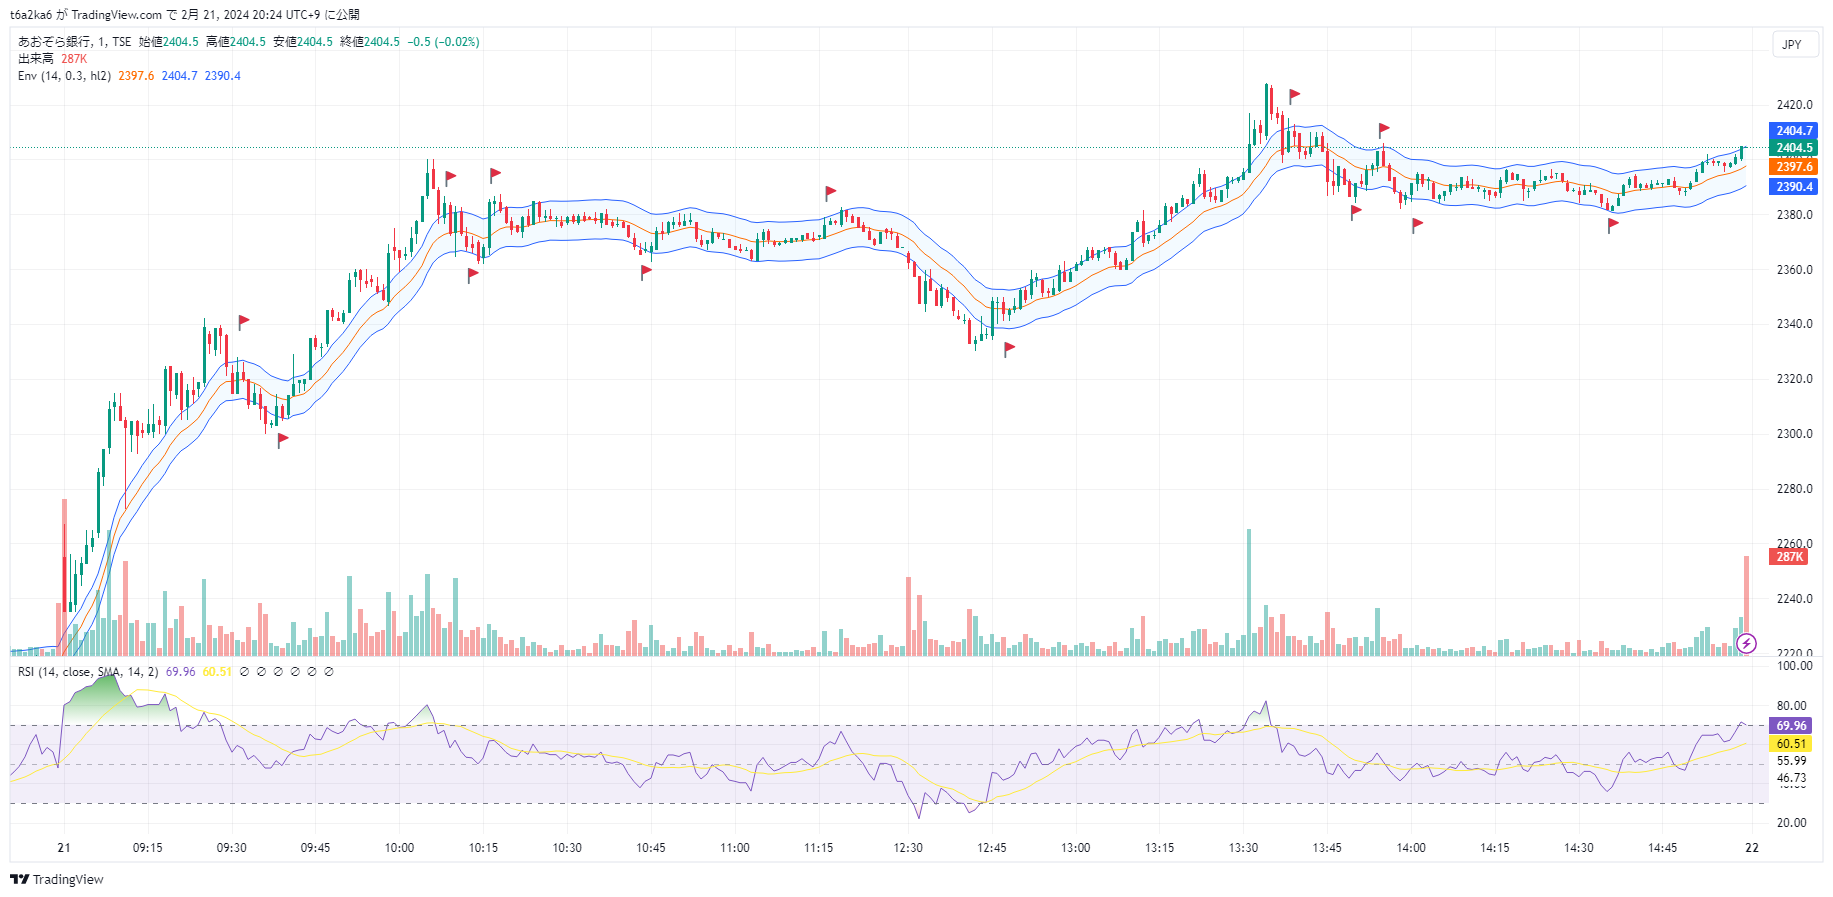Click the red 287K volume axis label
The height and width of the screenshot is (897, 1833).
coord(1789,557)
